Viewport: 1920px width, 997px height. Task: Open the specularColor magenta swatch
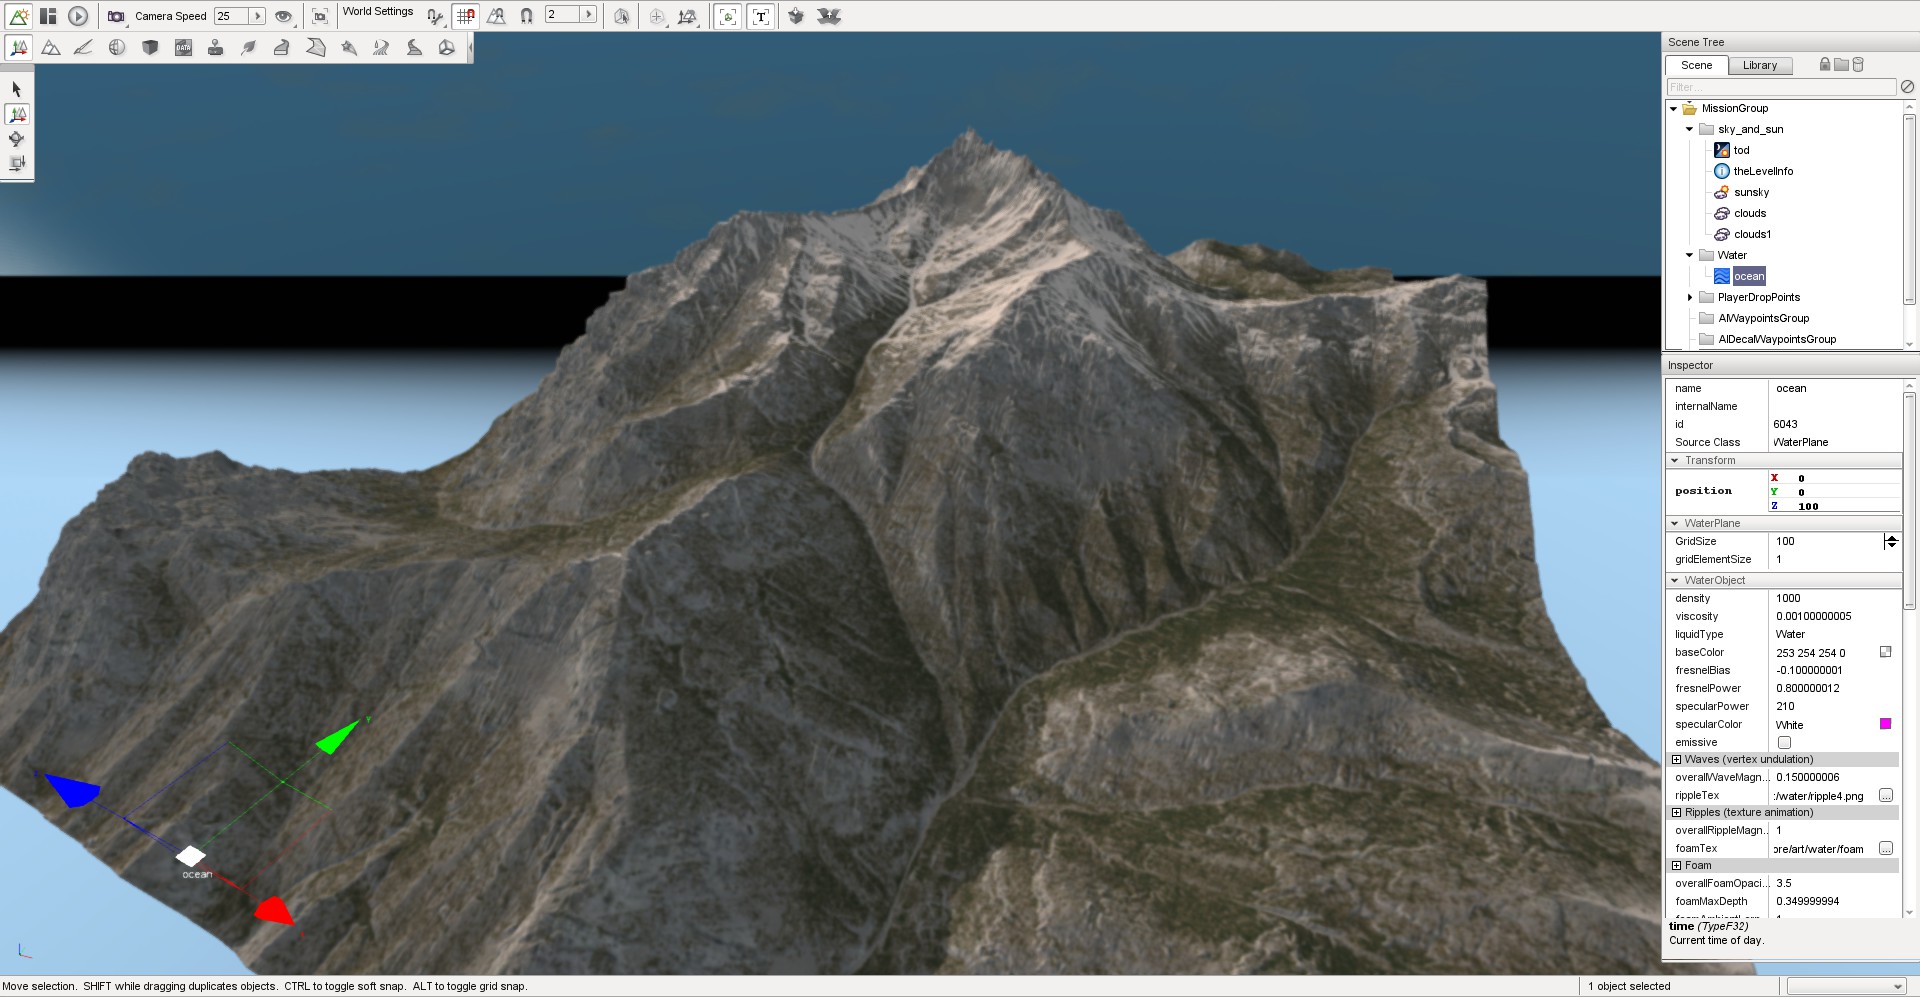click(x=1885, y=724)
